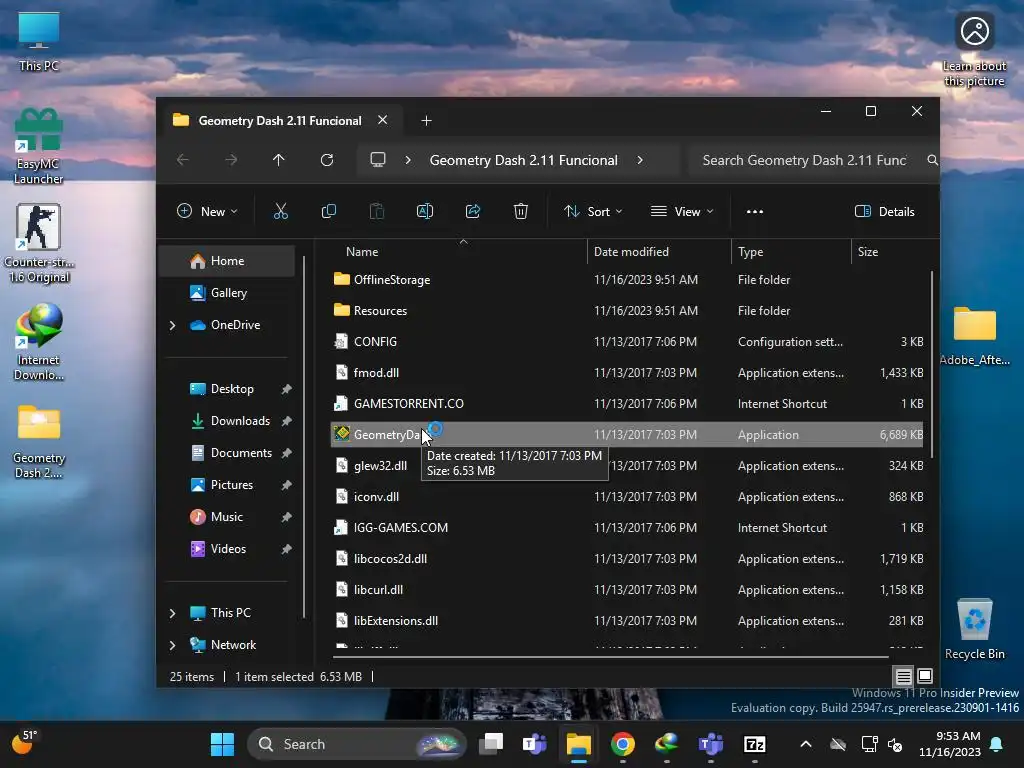Select the CONFIG file
Viewport: 1024px width, 768px height.
[627, 342]
